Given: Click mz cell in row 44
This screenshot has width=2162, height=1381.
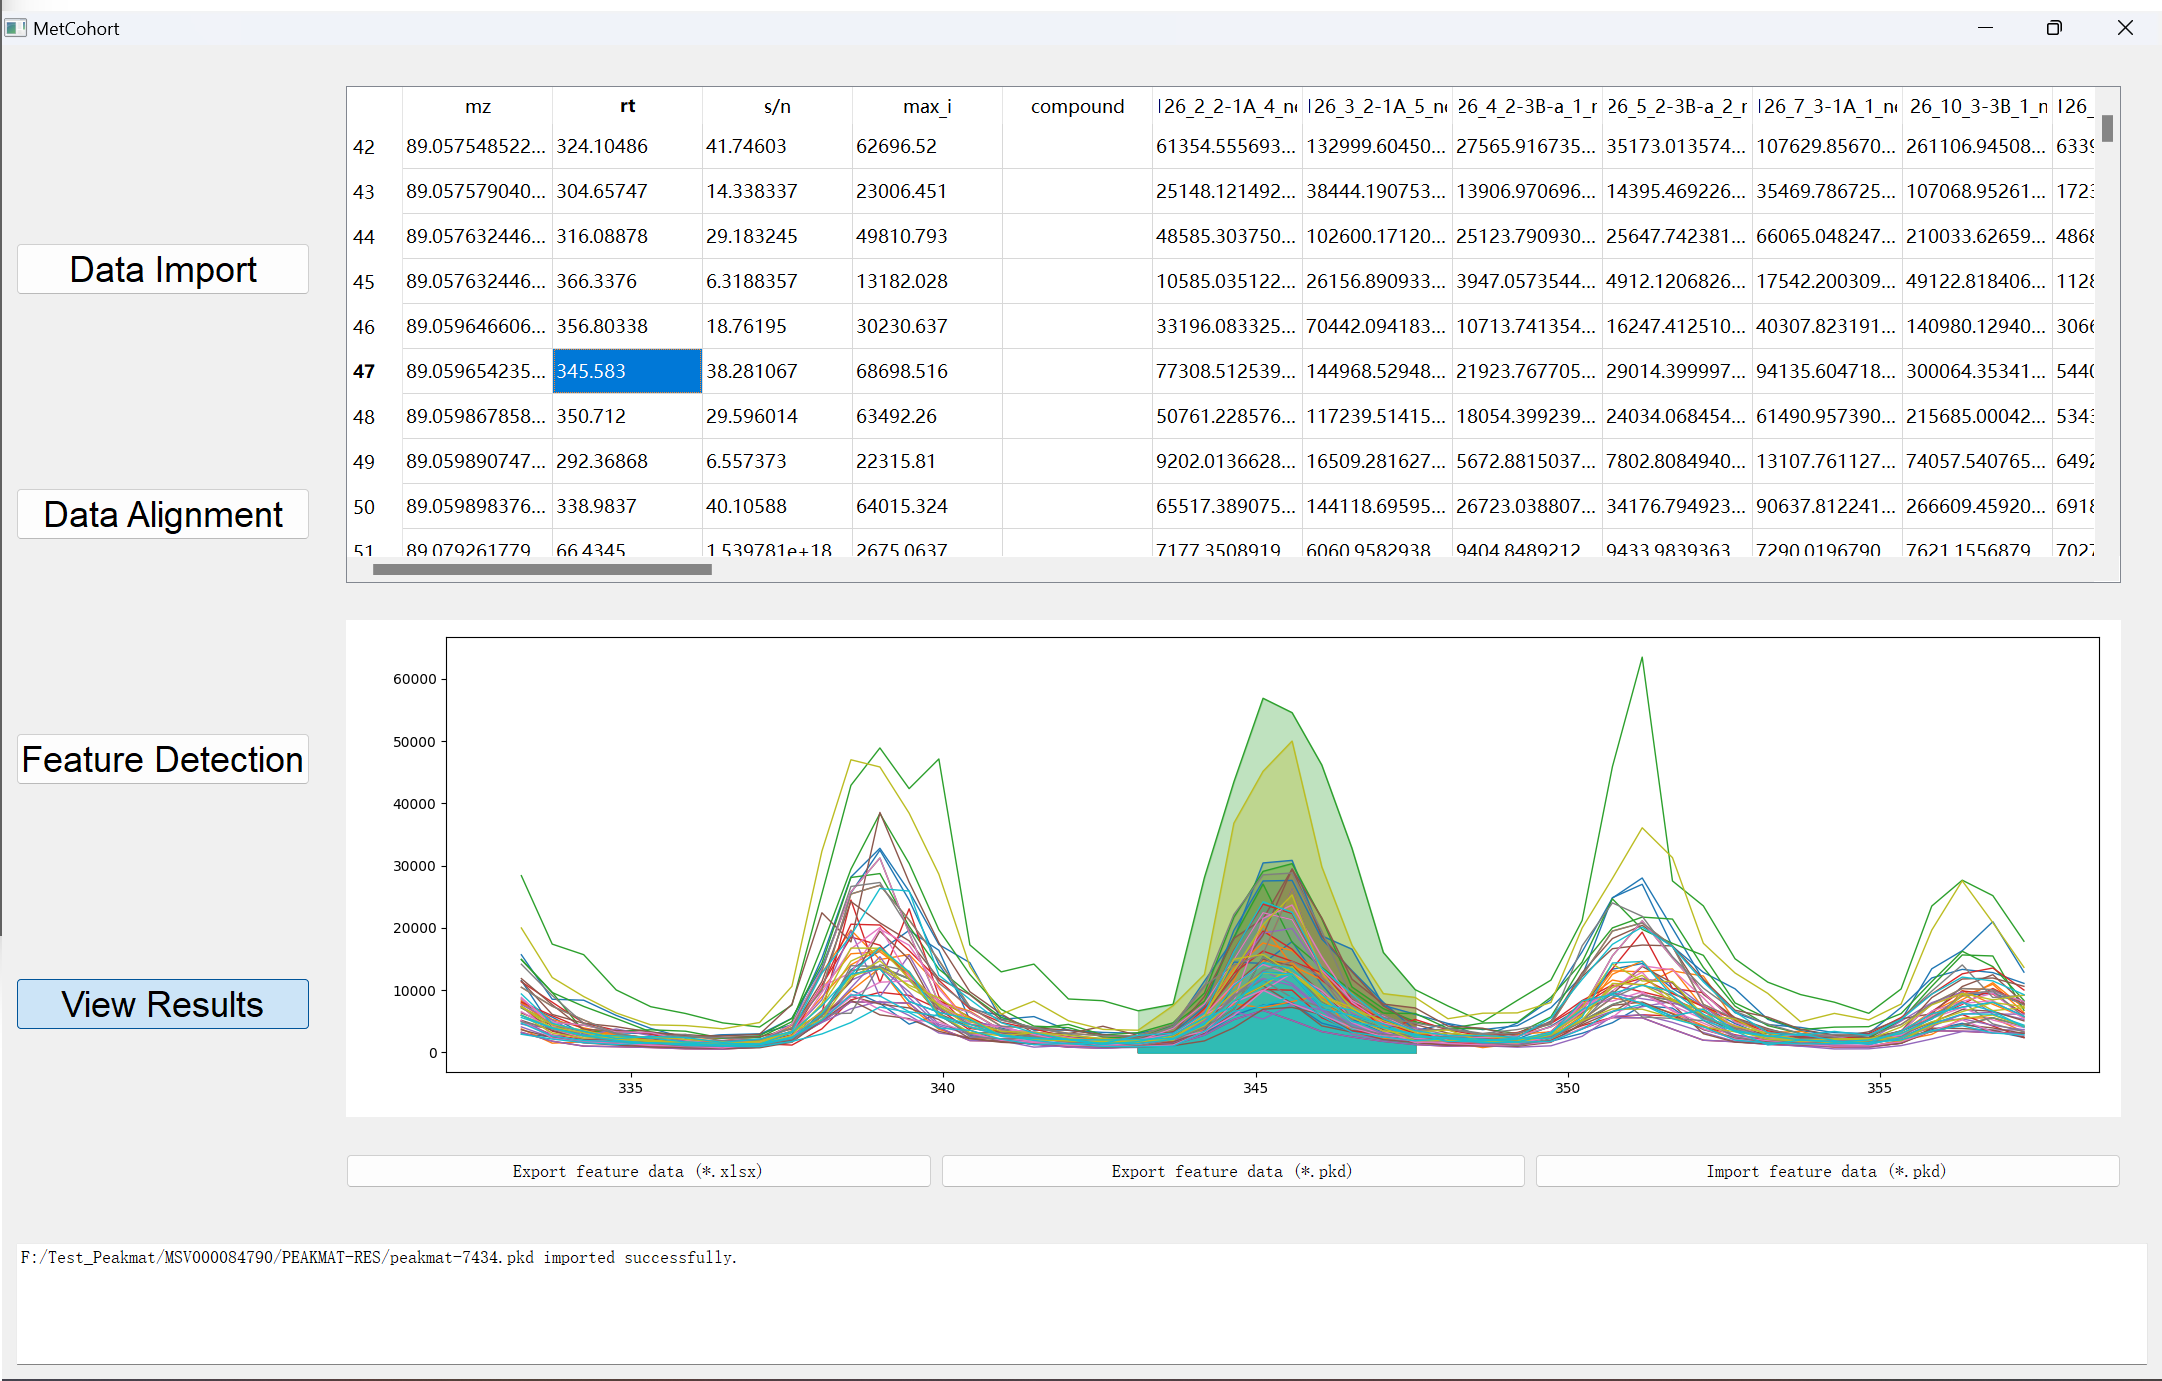Looking at the screenshot, I should pyautogui.click(x=477, y=236).
